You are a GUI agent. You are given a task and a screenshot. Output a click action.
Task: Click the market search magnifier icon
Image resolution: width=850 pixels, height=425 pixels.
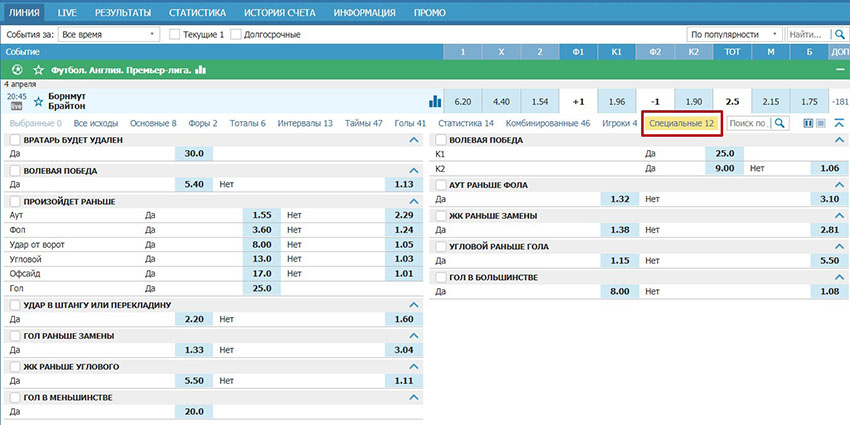[x=780, y=123]
